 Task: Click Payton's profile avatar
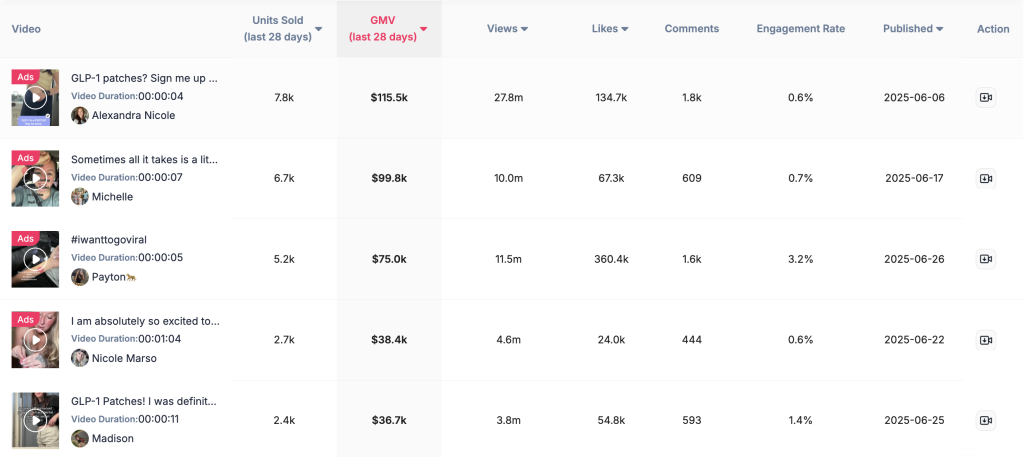(x=80, y=276)
